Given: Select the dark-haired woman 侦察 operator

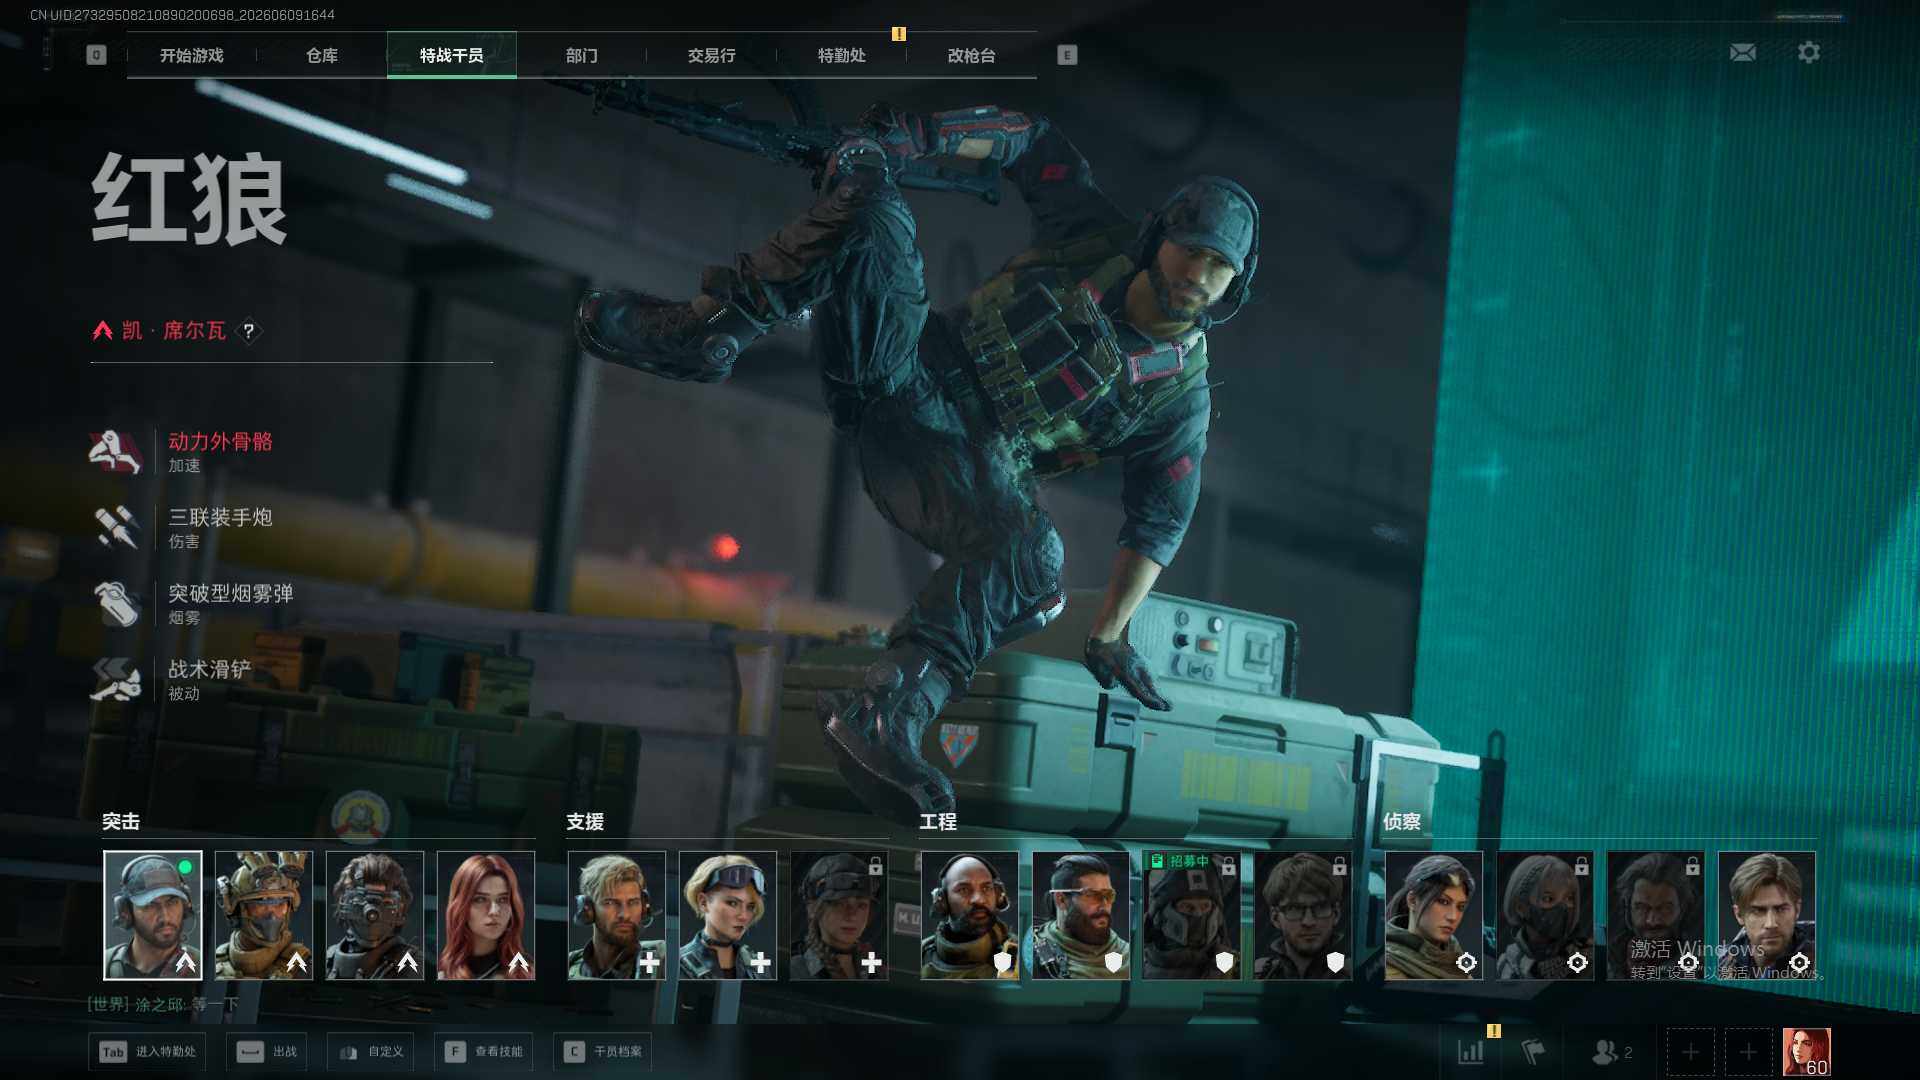Looking at the screenshot, I should (1434, 915).
